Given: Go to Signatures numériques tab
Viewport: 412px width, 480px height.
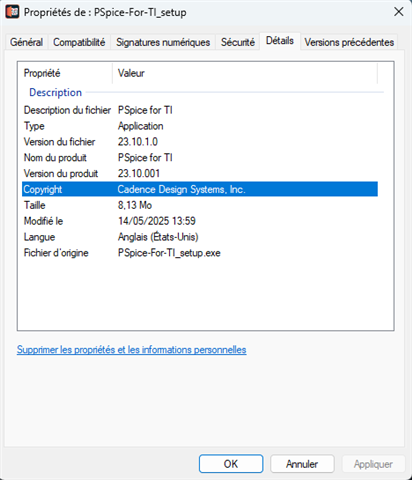Looking at the screenshot, I should [x=163, y=42].
